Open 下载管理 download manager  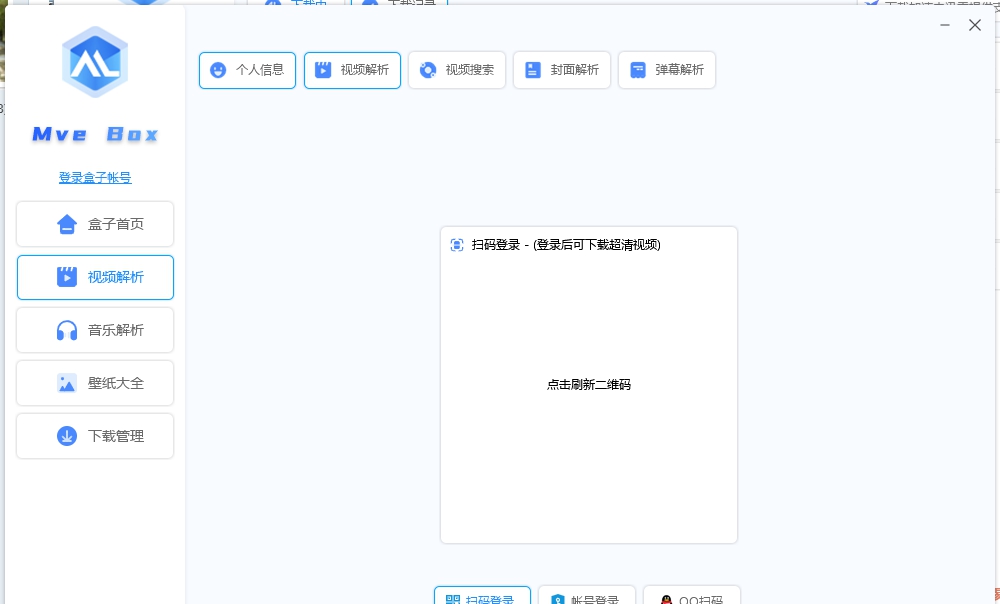pyautogui.click(x=95, y=436)
